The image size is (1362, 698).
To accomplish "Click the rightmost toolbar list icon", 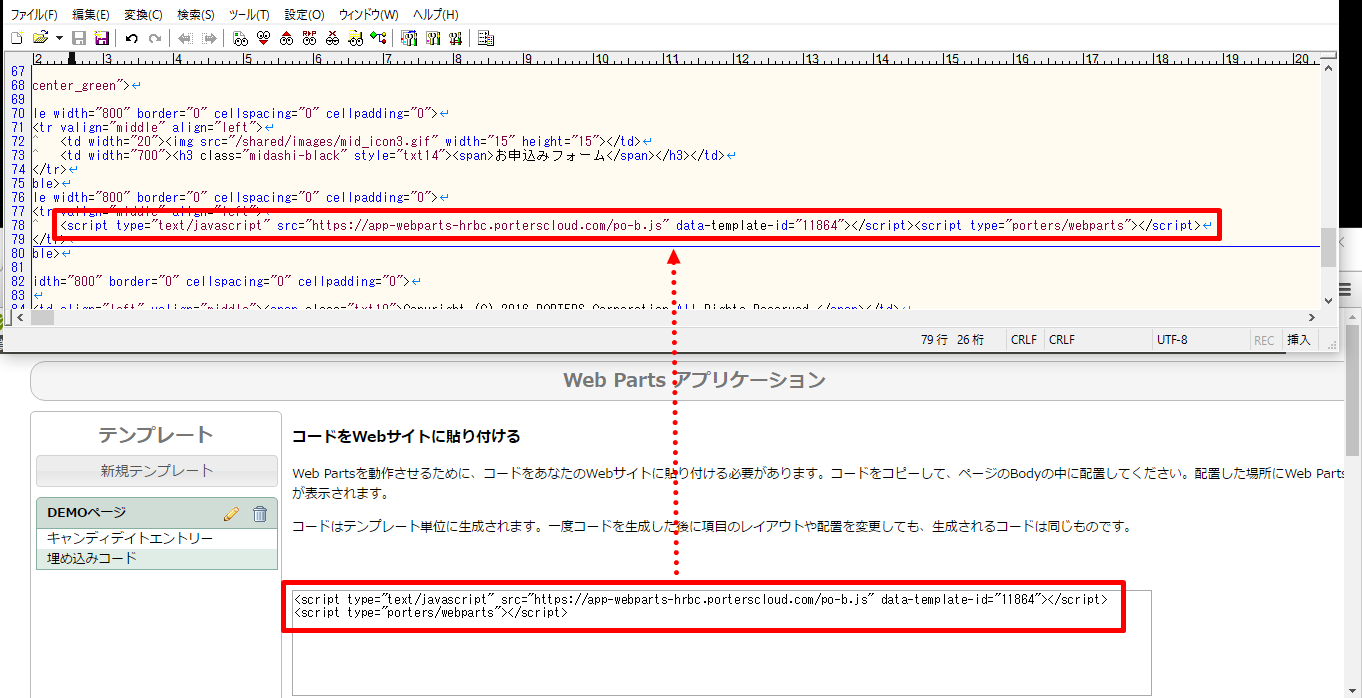I will coord(486,38).
